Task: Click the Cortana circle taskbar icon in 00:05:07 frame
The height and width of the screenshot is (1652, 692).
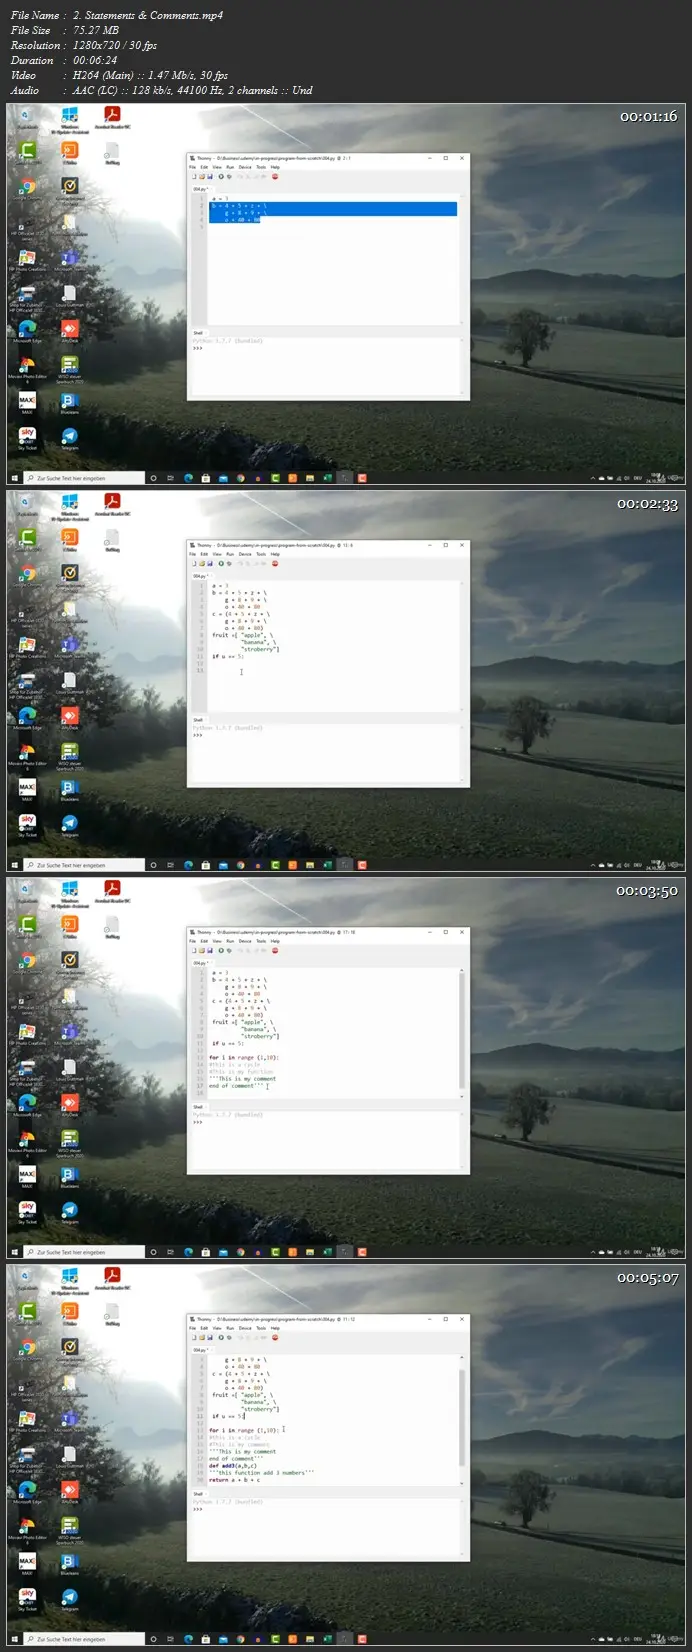Action: pos(153,1639)
